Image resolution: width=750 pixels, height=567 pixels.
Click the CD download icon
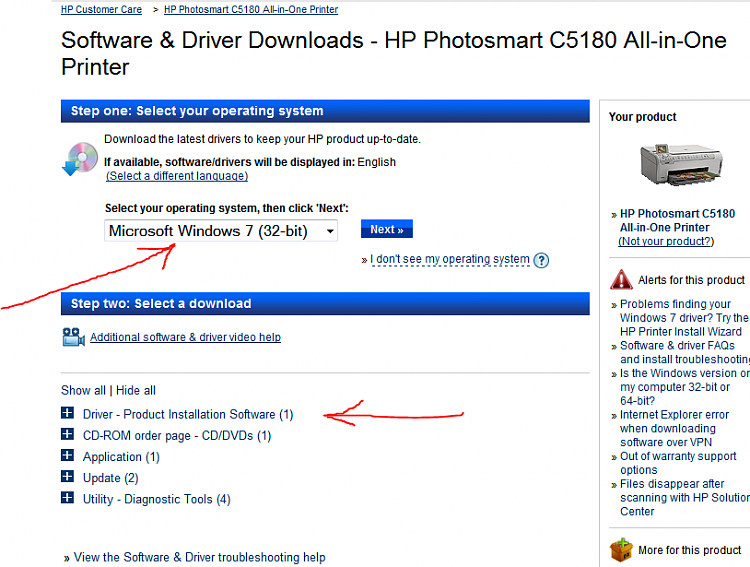(80, 159)
